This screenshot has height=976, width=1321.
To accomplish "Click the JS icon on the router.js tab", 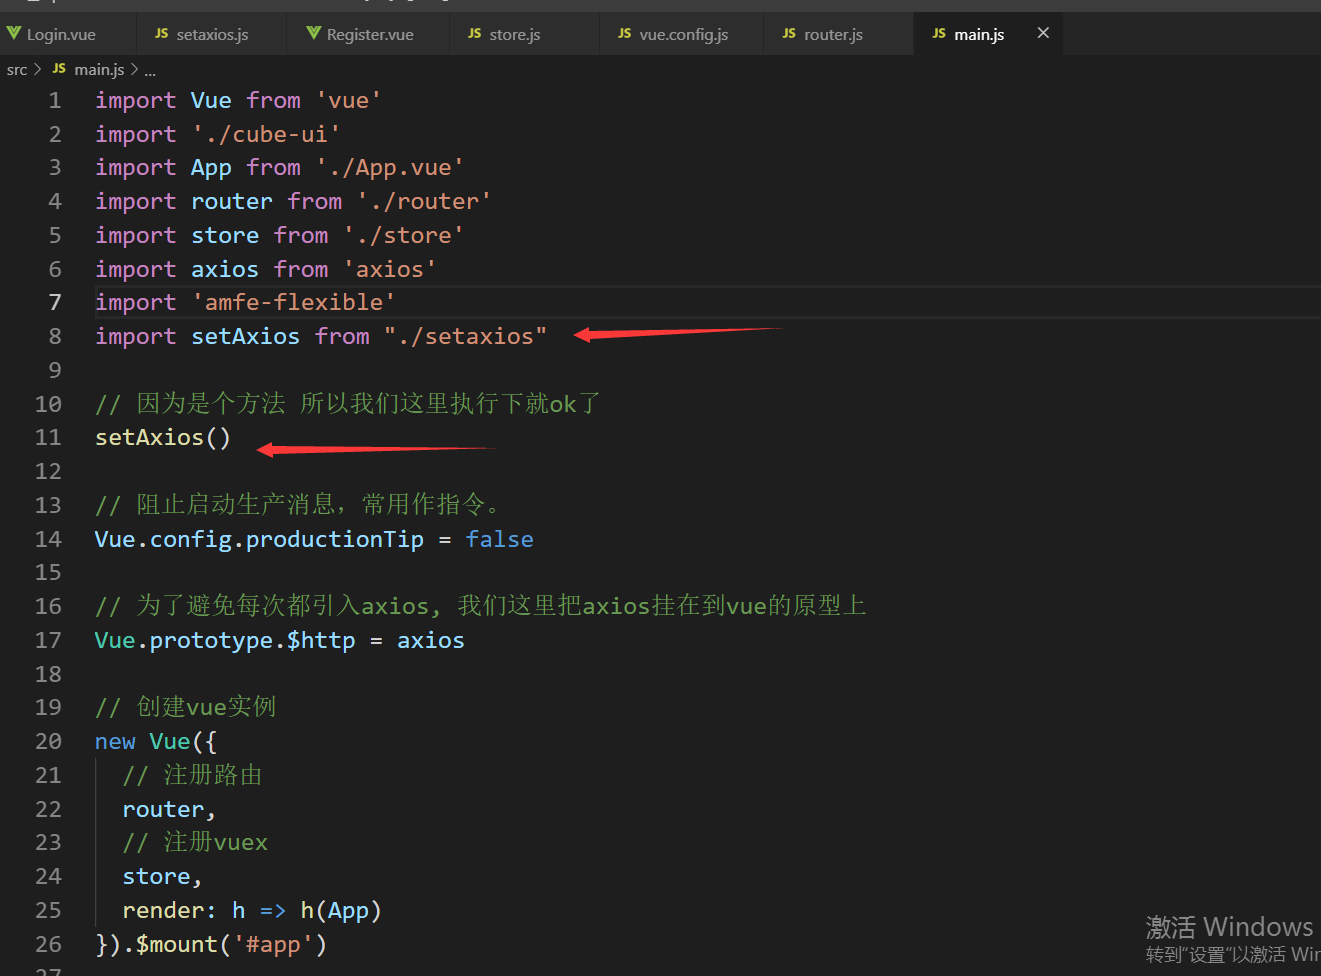I will pyautogui.click(x=790, y=34).
